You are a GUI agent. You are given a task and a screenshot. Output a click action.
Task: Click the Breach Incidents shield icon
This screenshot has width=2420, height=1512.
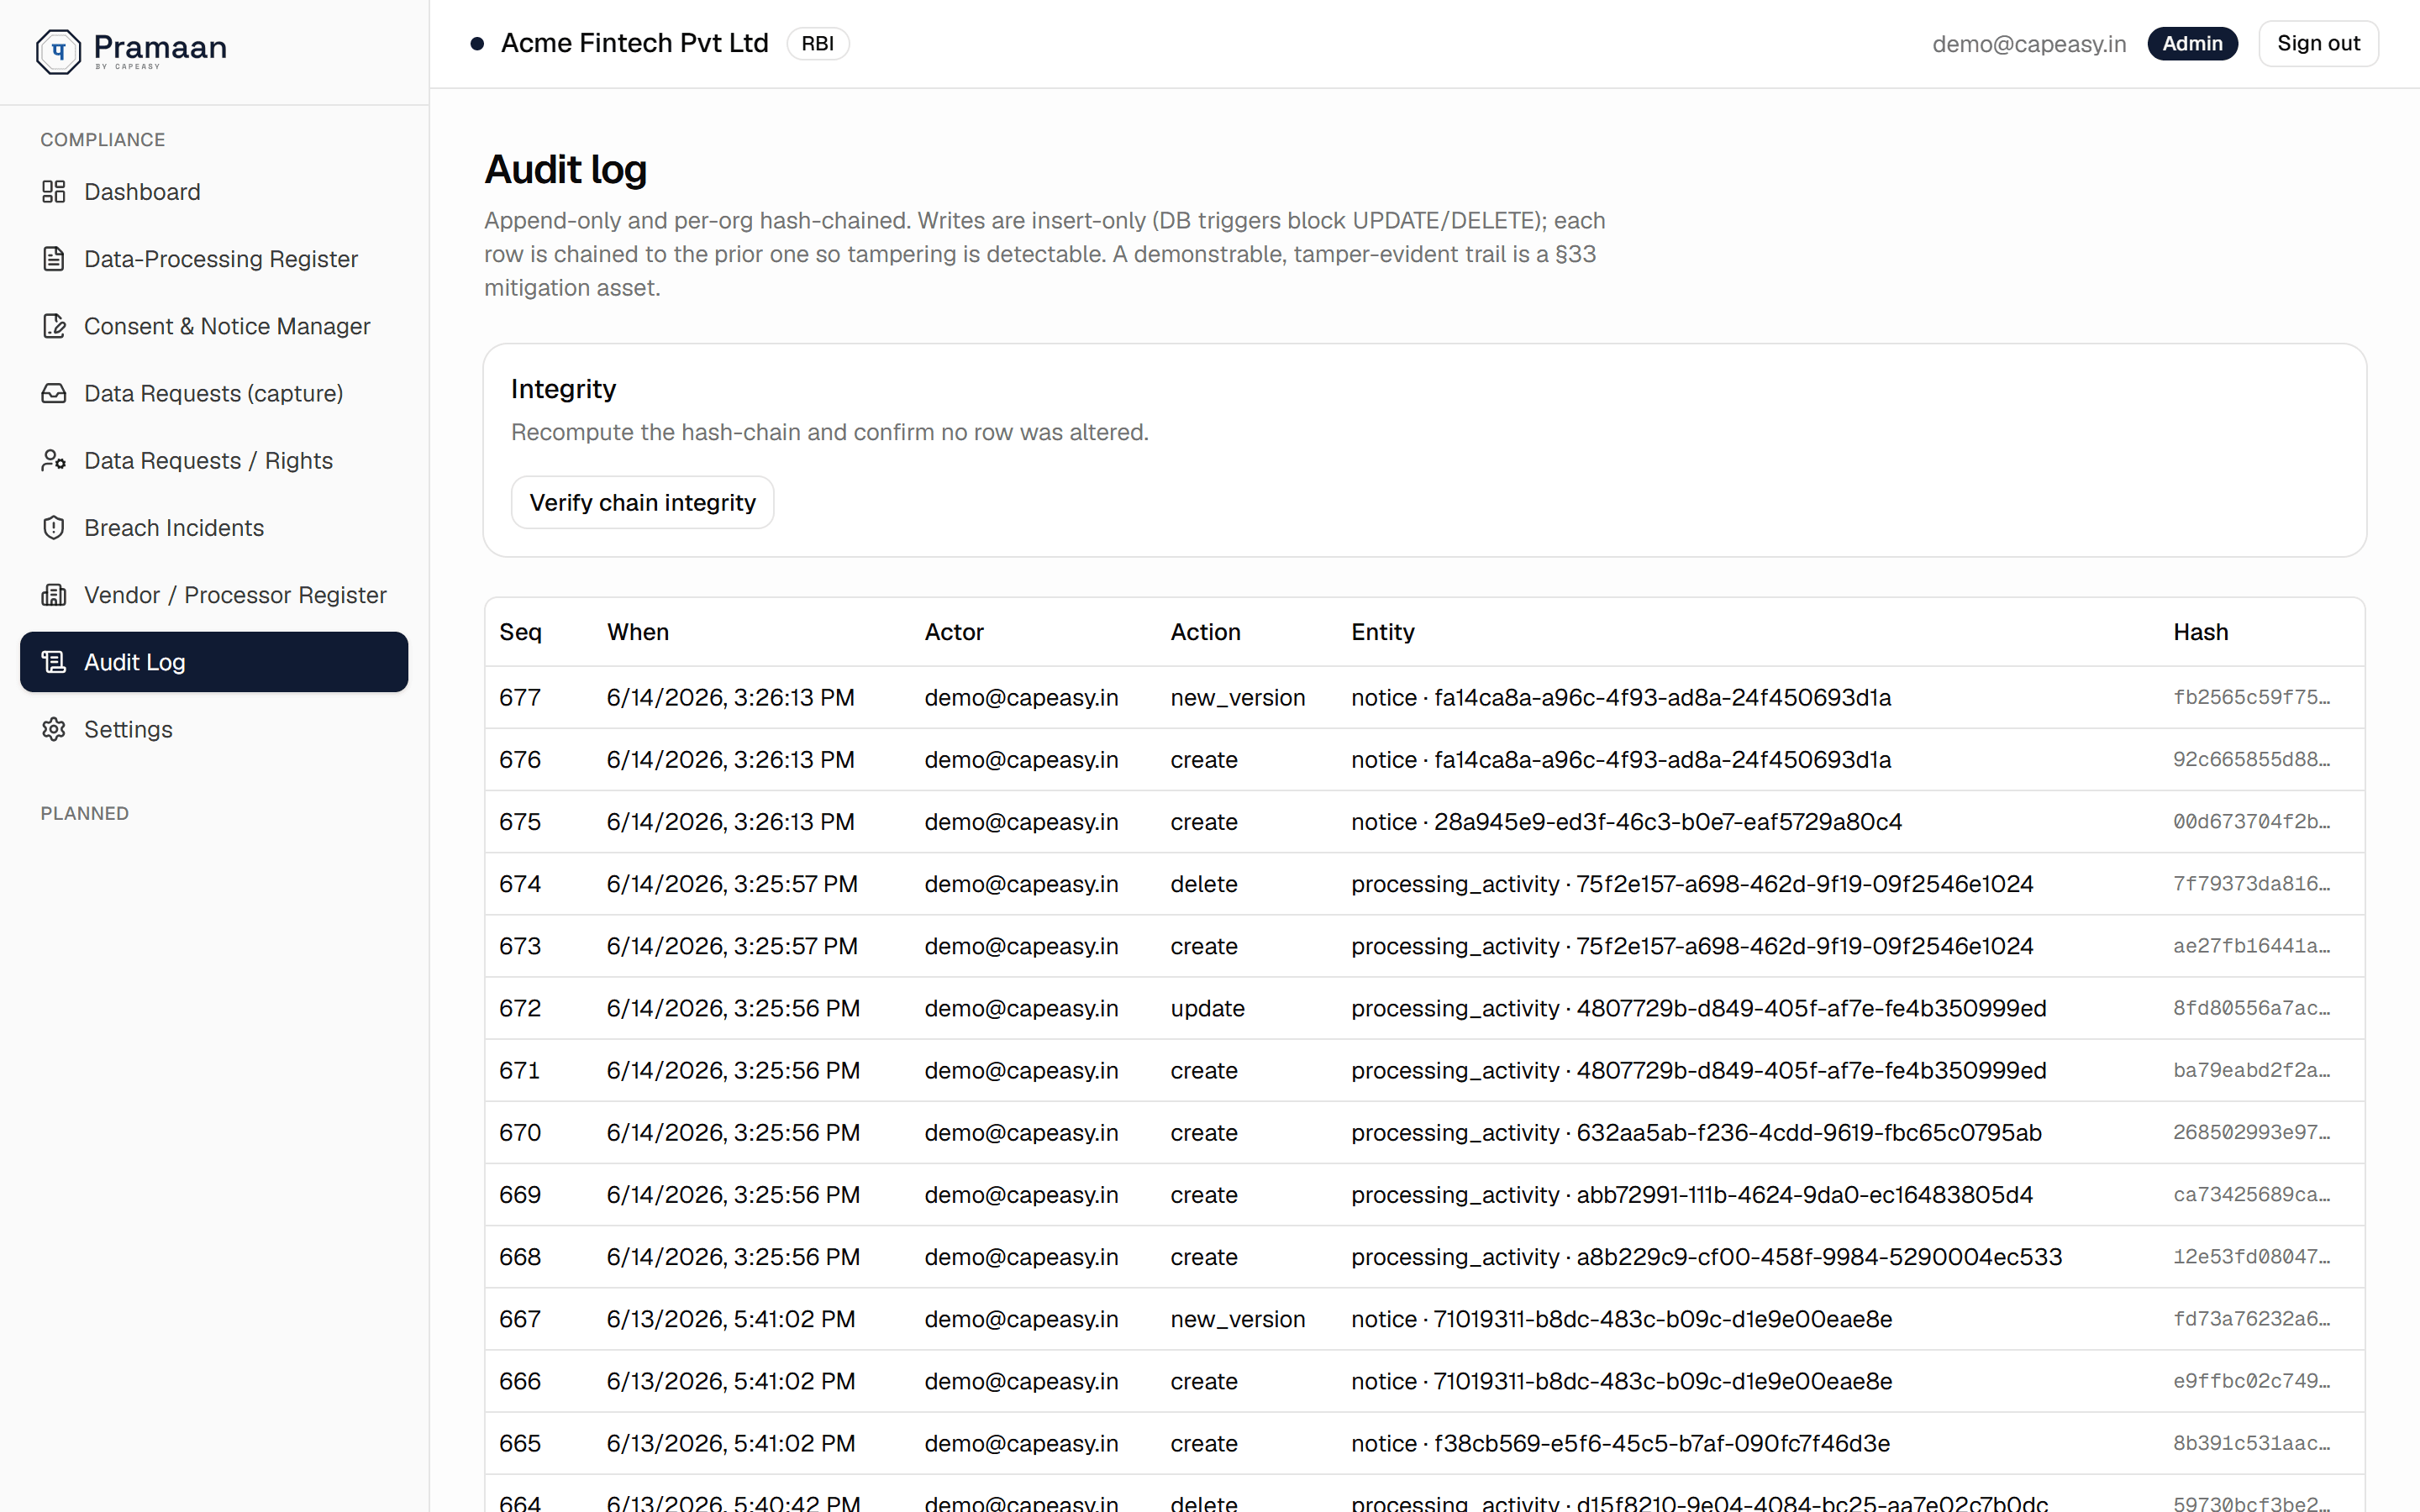click(54, 527)
